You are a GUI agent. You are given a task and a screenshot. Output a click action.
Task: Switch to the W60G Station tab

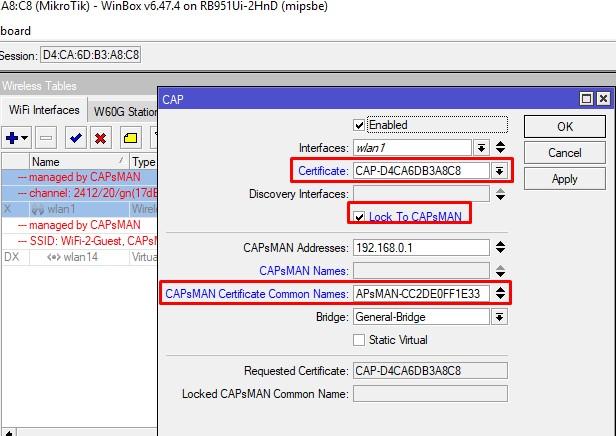(125, 112)
